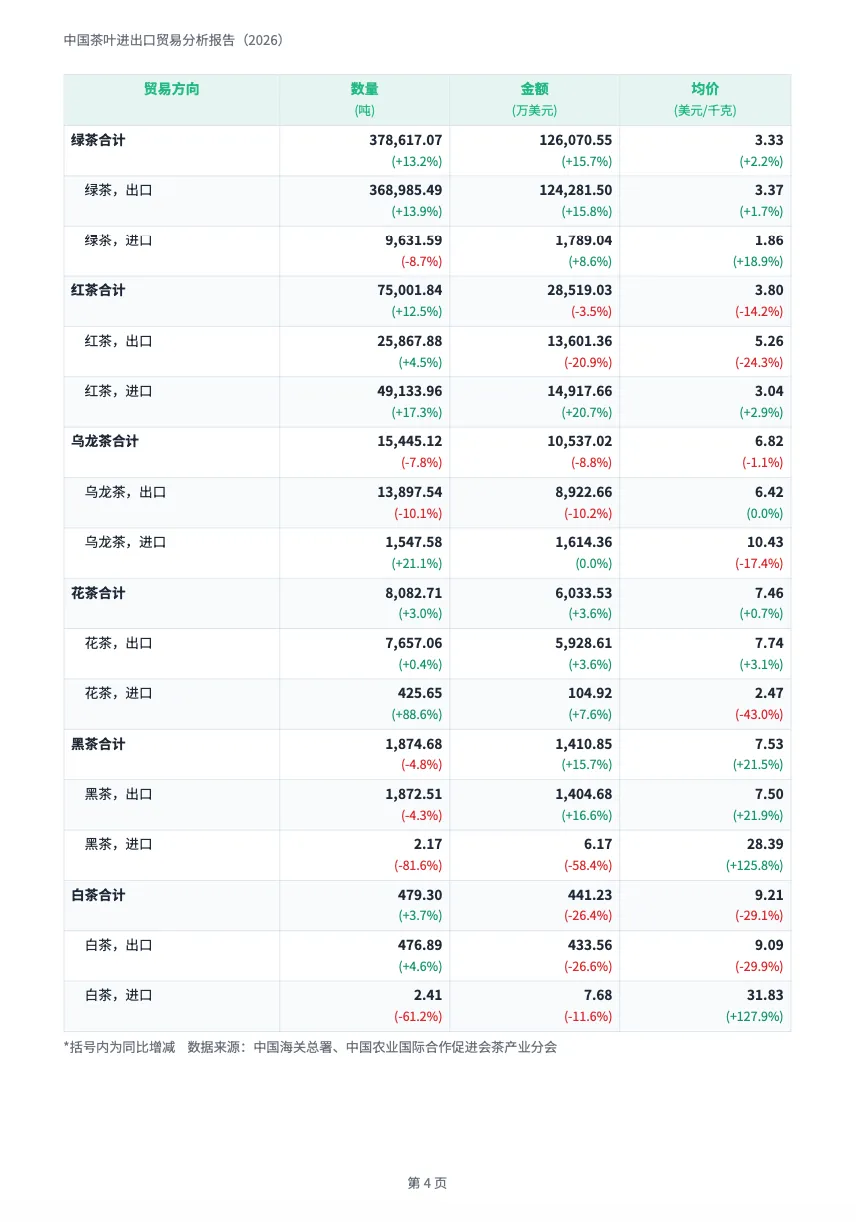This screenshot has width=856, height=1222.
Task: Click the 均价 (美元/千克) column header
Action: (705, 100)
